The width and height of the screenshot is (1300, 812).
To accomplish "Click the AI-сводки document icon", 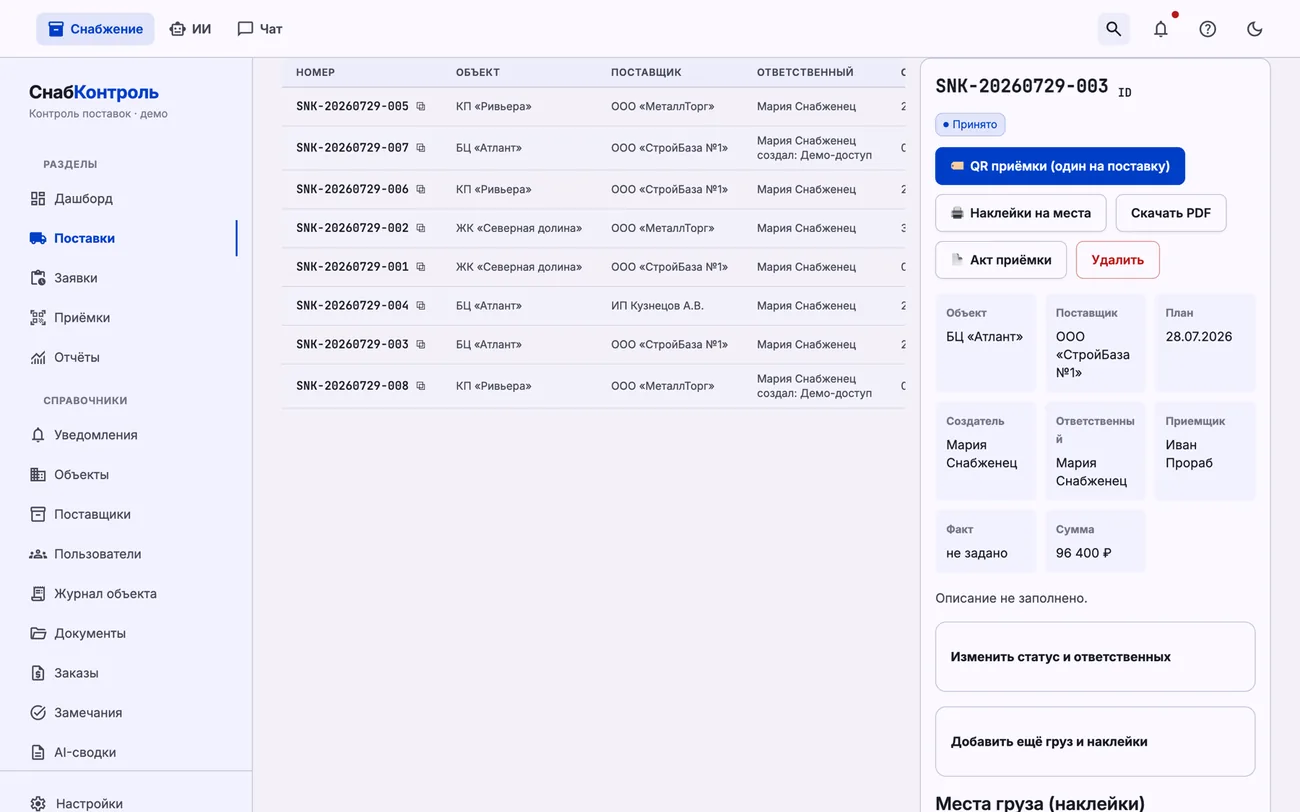I will click(38, 752).
